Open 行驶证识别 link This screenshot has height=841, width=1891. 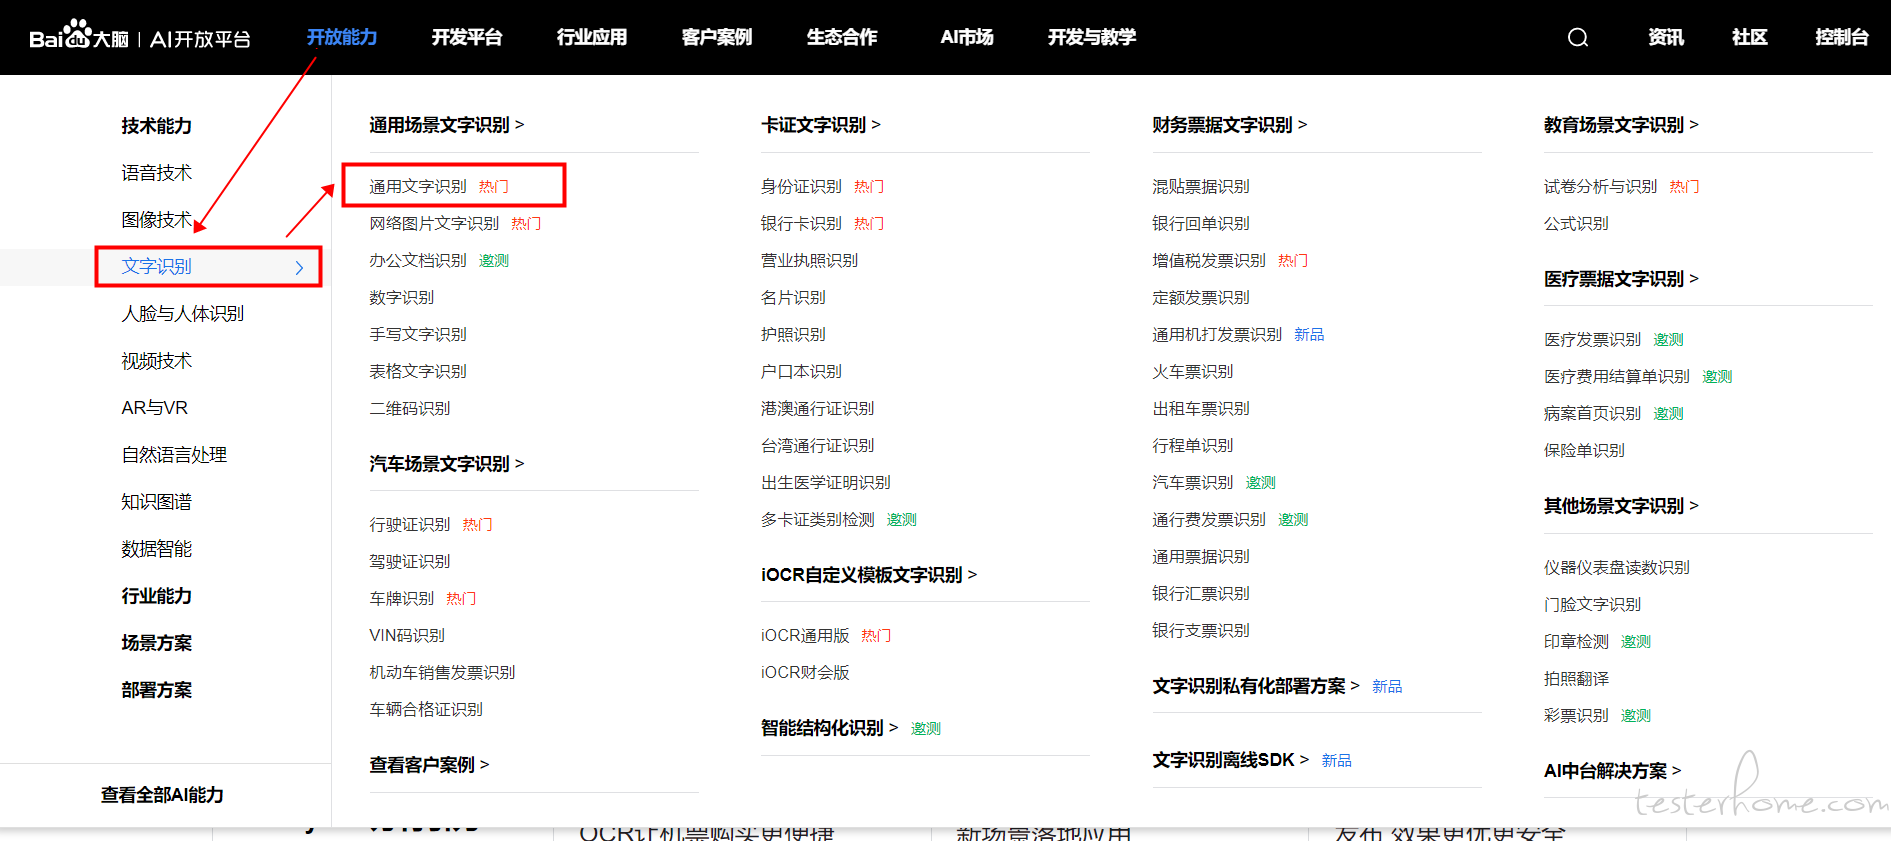coord(410,525)
